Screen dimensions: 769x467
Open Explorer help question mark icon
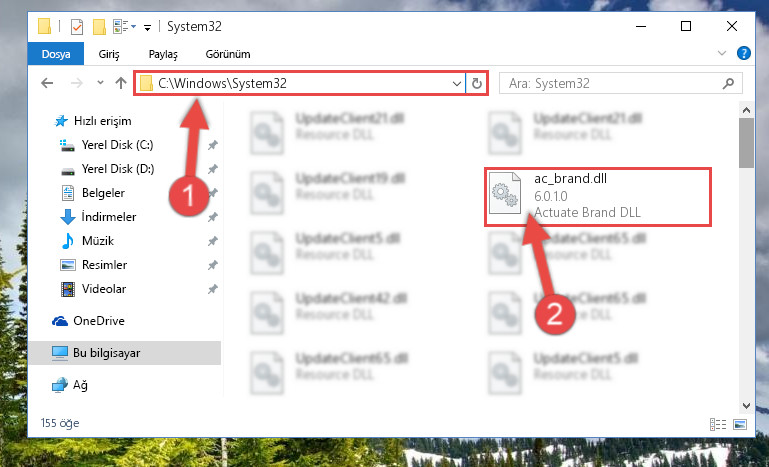point(743,53)
